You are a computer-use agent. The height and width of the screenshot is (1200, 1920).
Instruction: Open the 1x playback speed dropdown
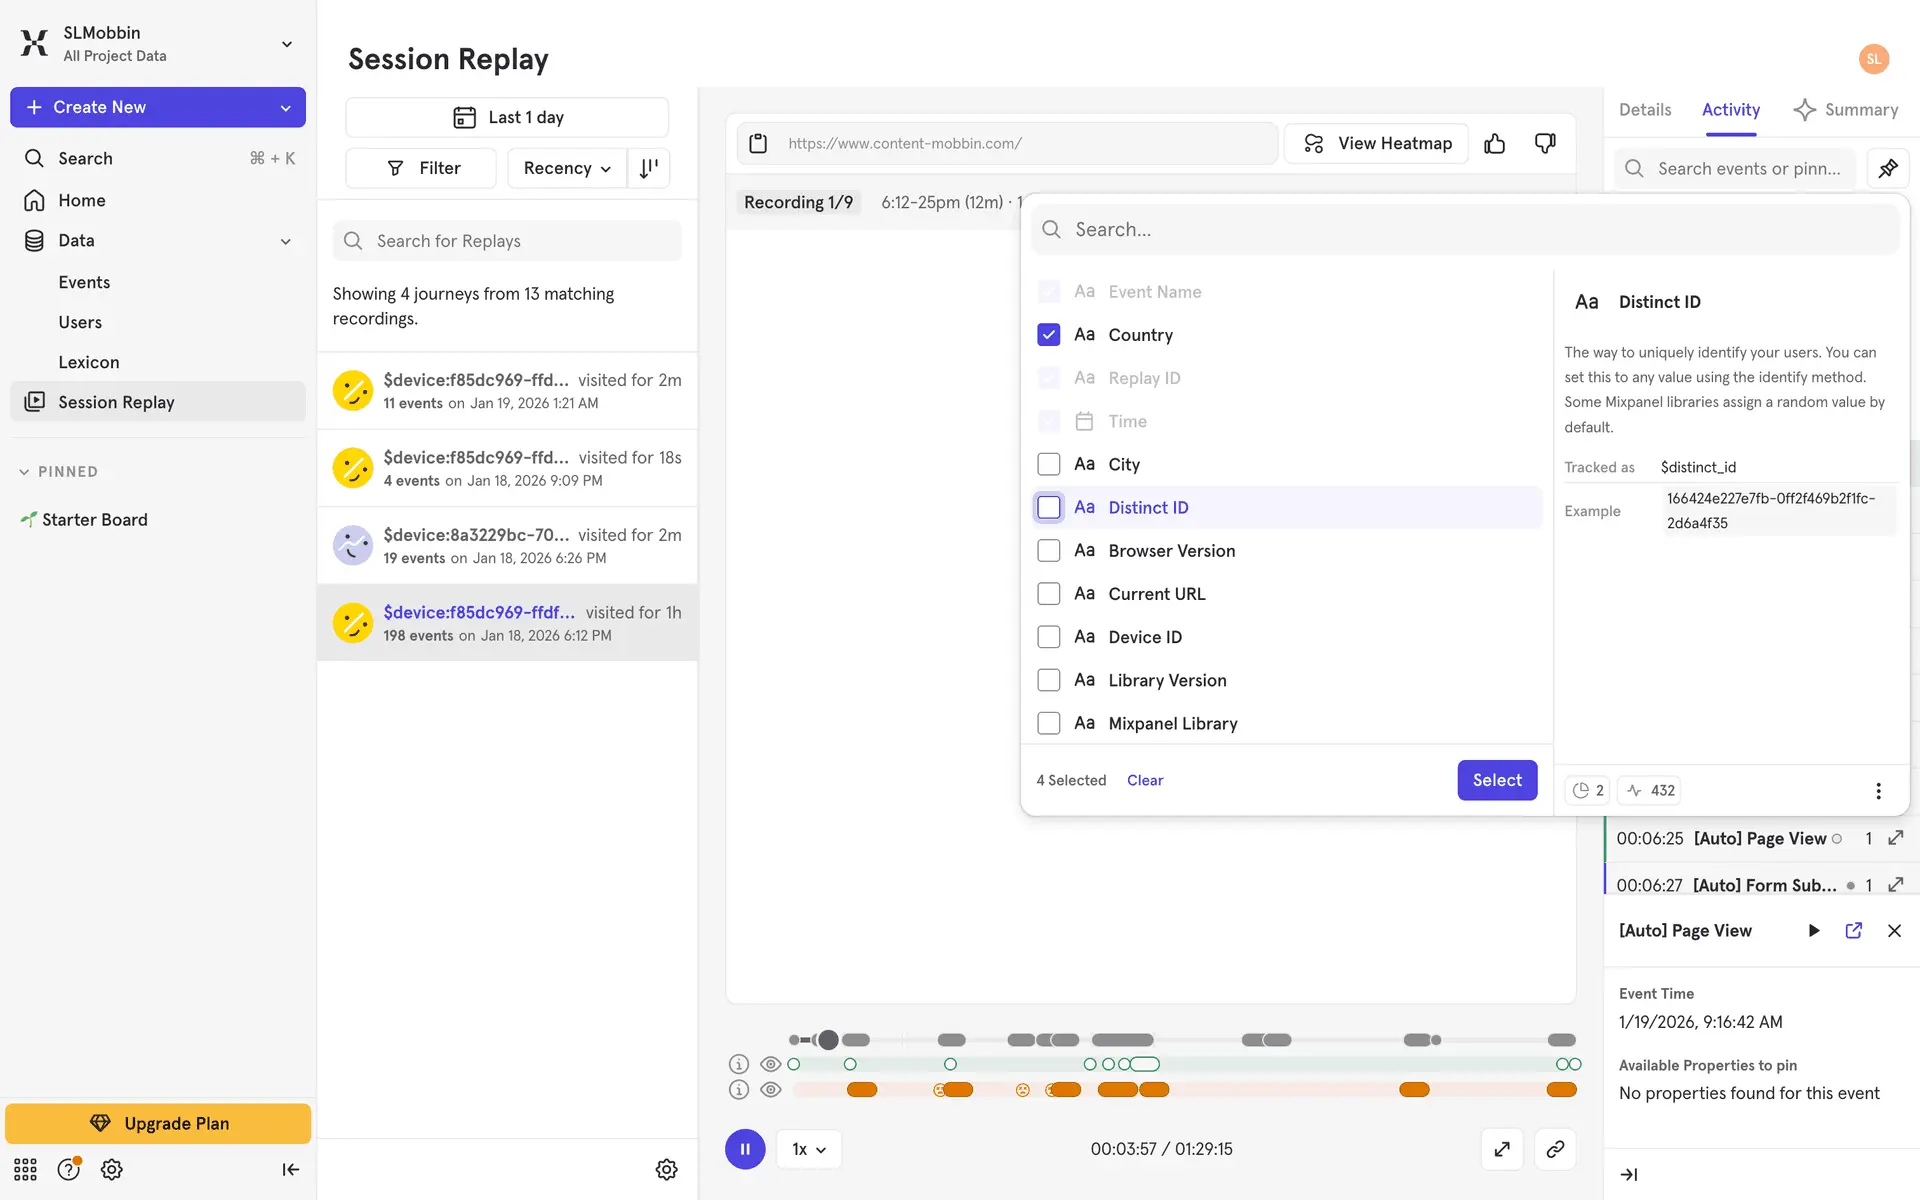(808, 1149)
